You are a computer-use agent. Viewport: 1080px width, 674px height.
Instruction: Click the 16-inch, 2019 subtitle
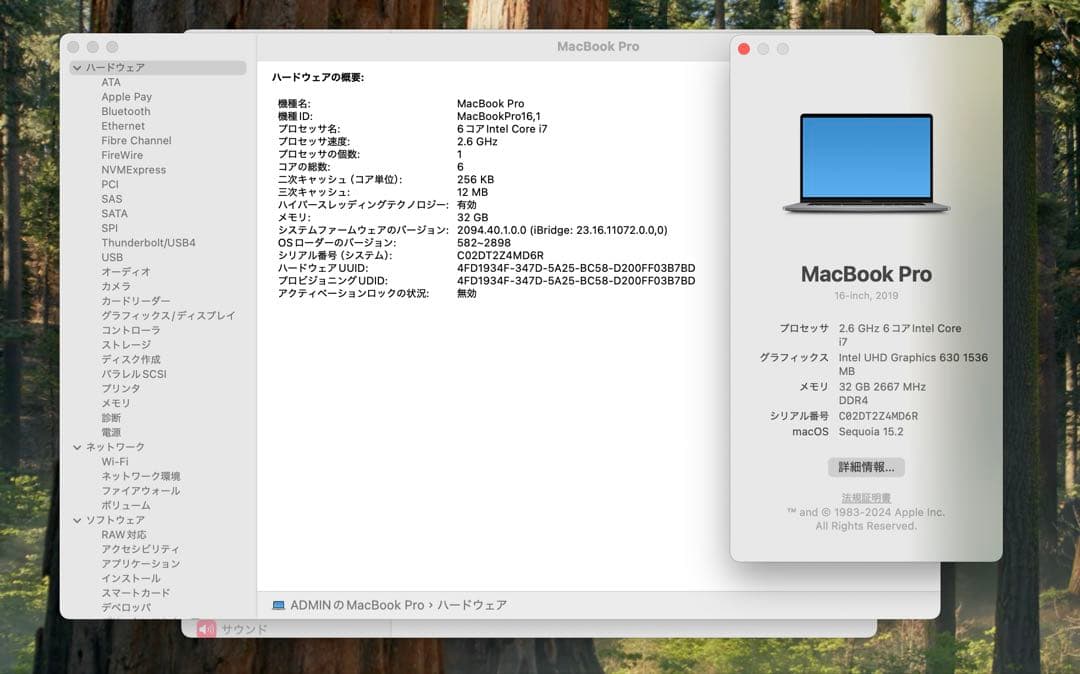coord(866,295)
